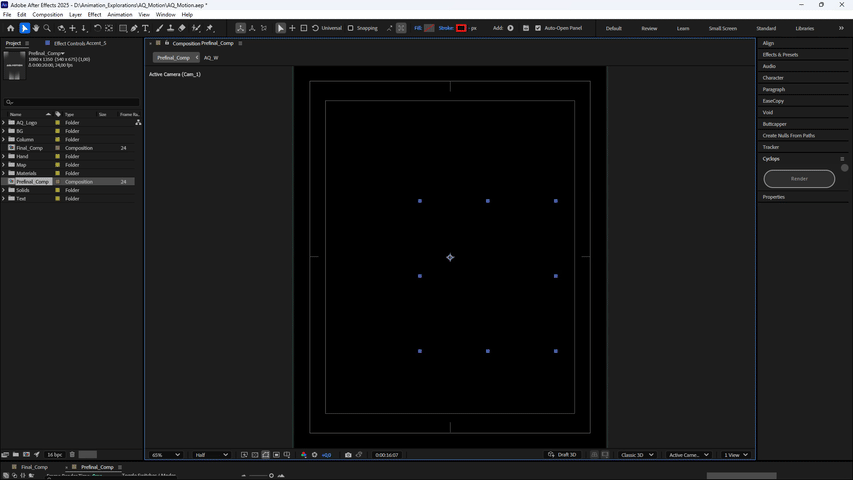
Task: Select the Eraser tool
Action: point(182,28)
